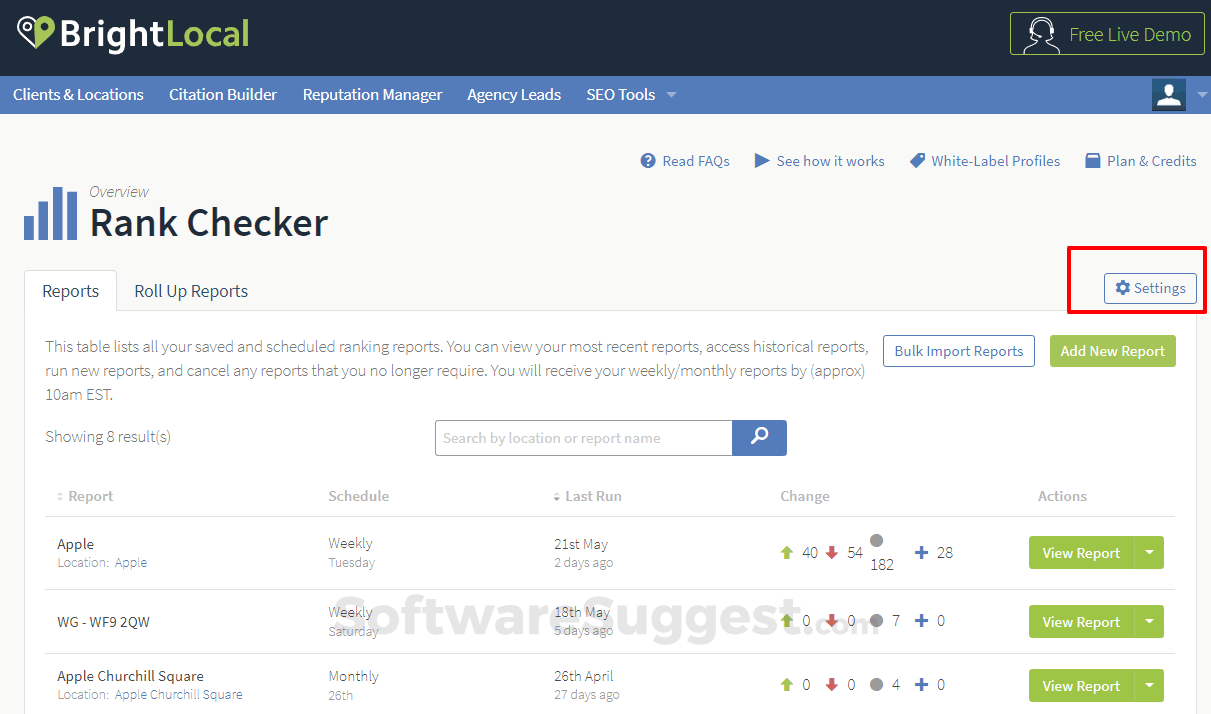Open Read FAQs help icon
Viewport: 1211px width, 714px height.
[648, 161]
